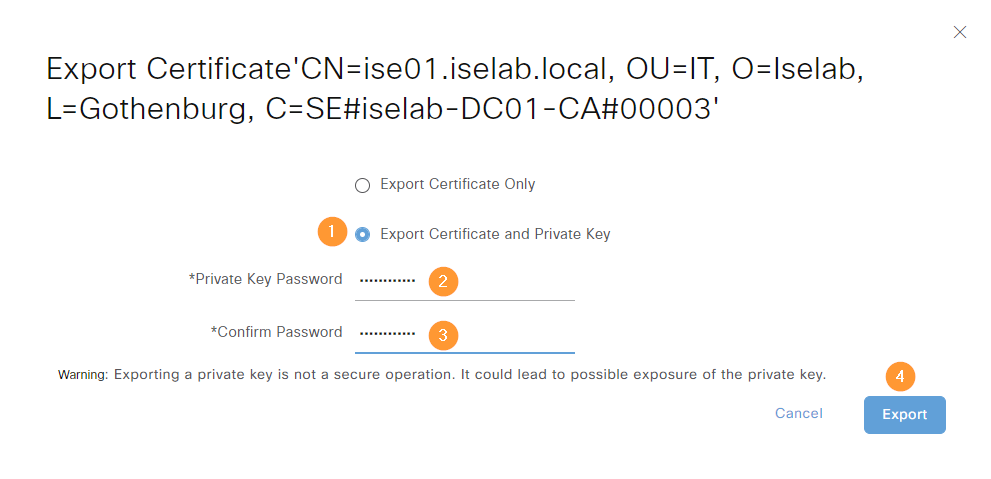Click the orange step 3 badge
This screenshot has height=479, width=991.
tap(443, 336)
